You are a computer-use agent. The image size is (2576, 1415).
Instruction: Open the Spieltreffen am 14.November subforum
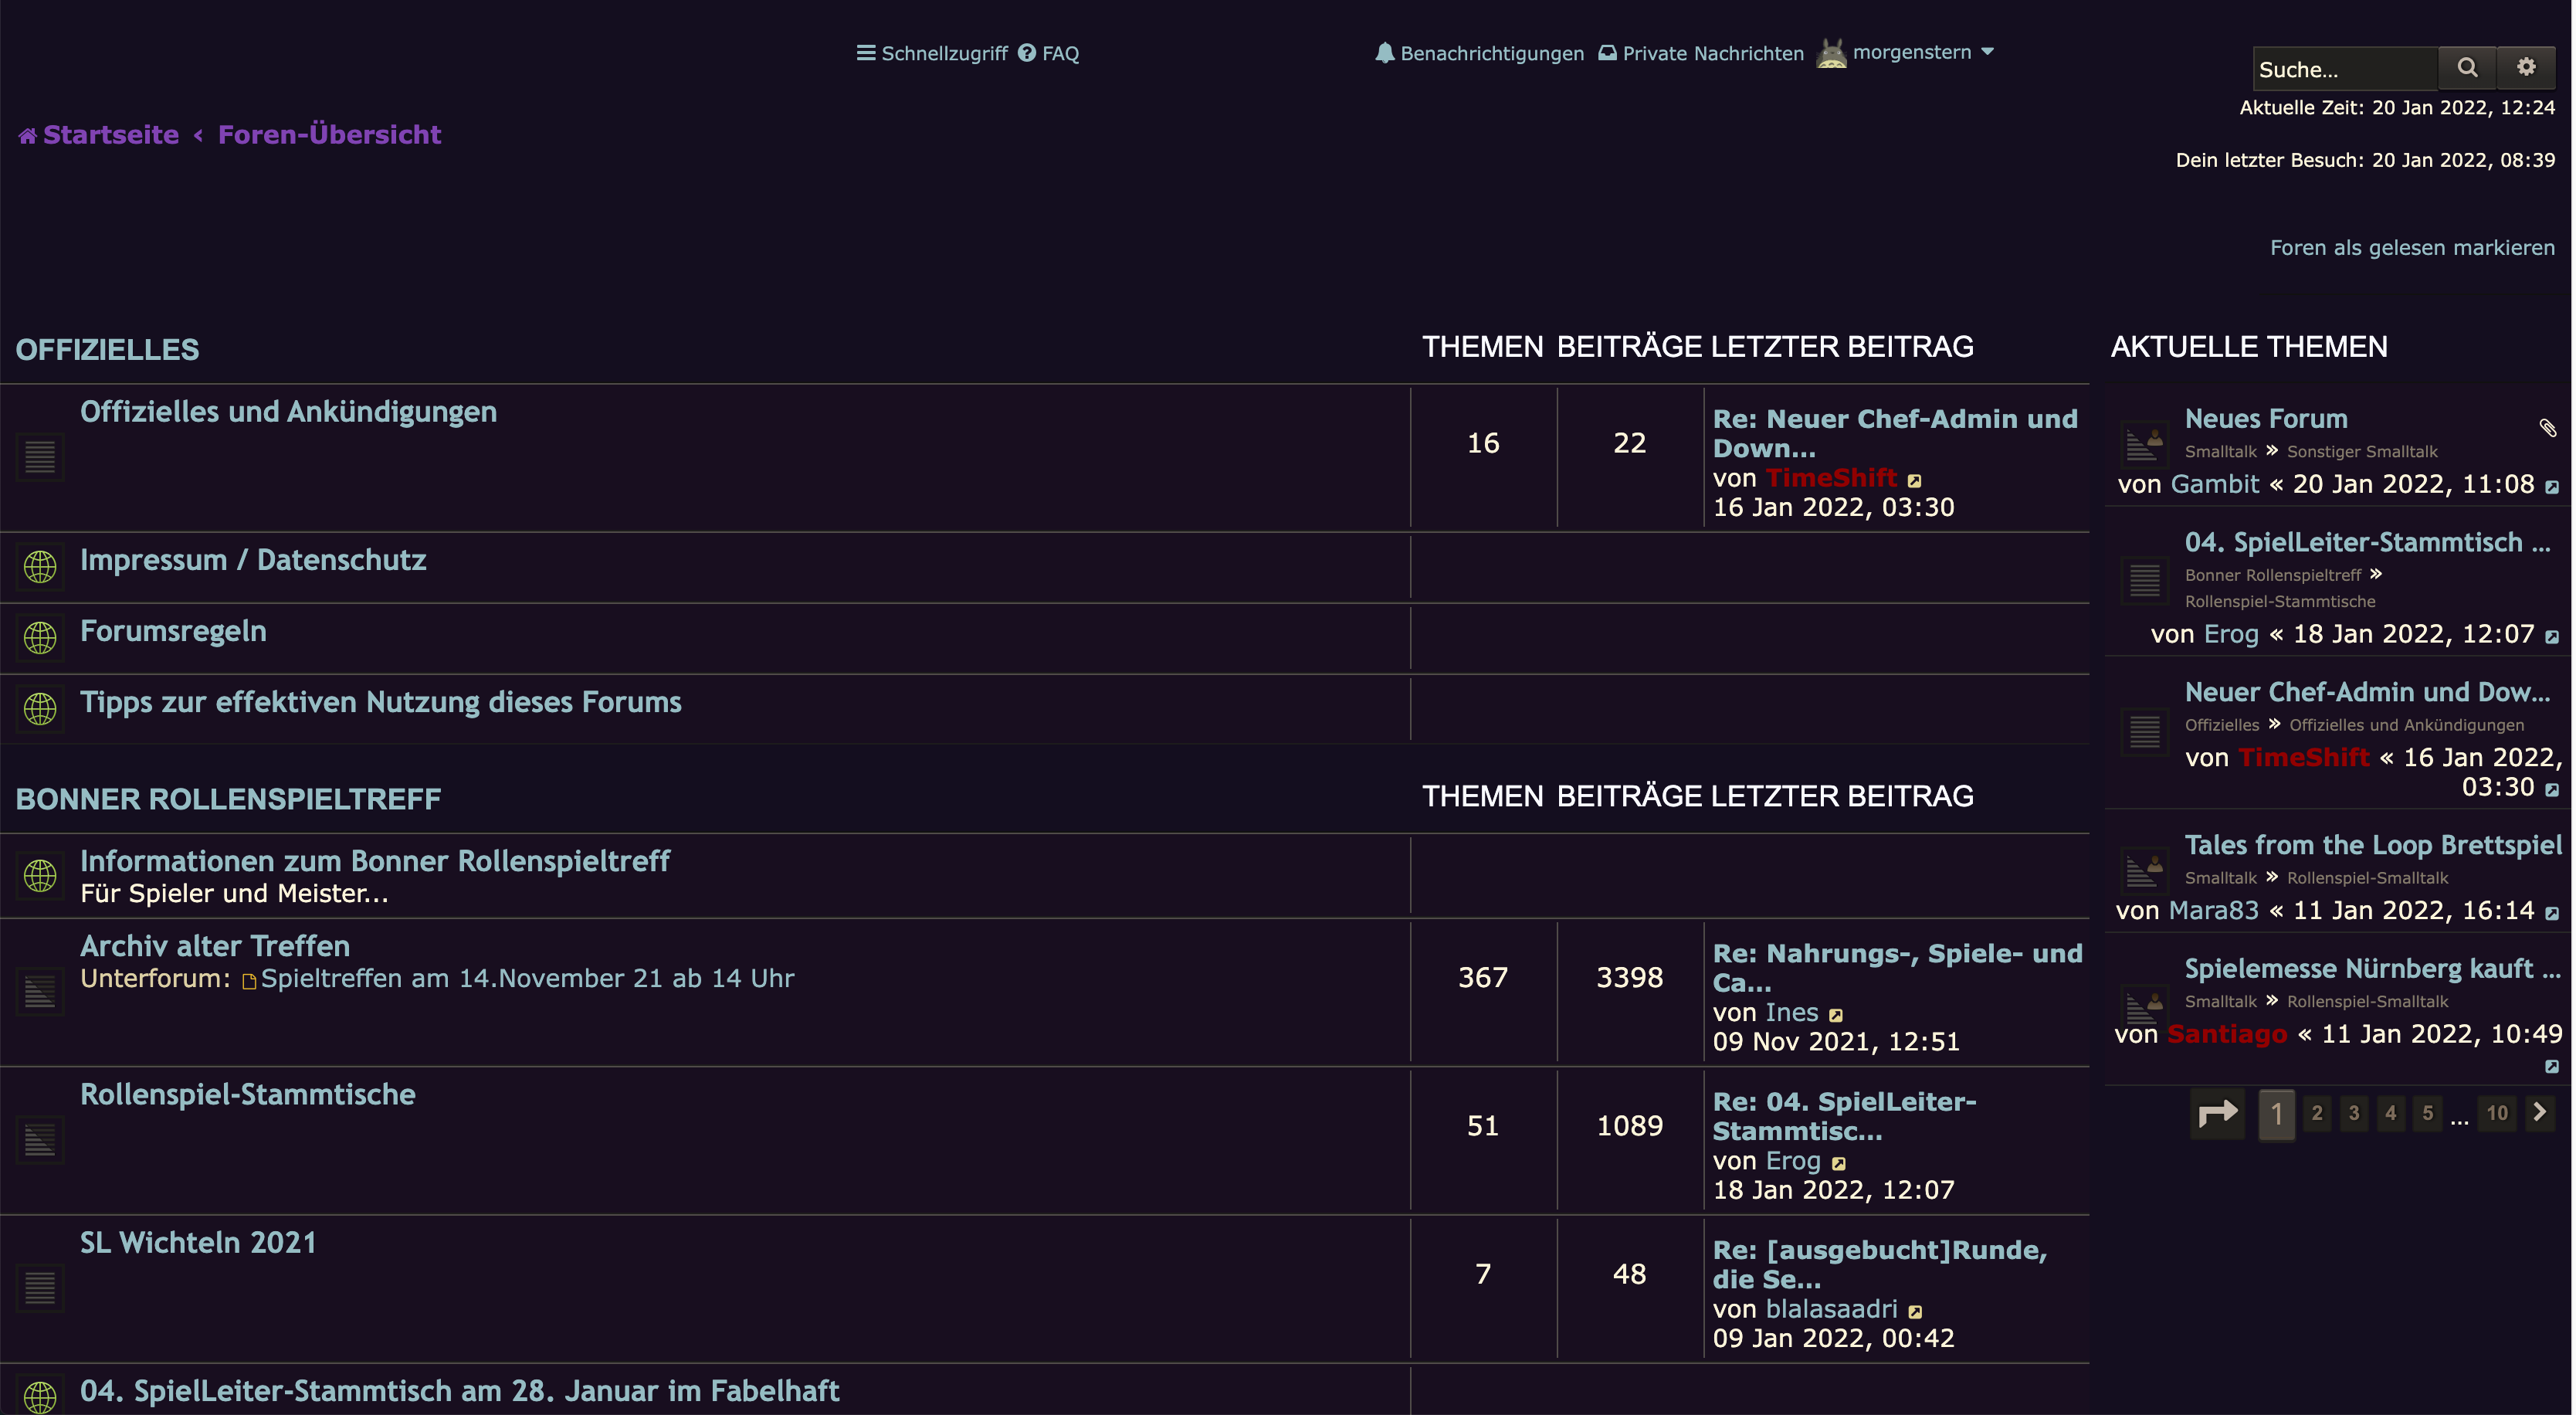[x=527, y=978]
